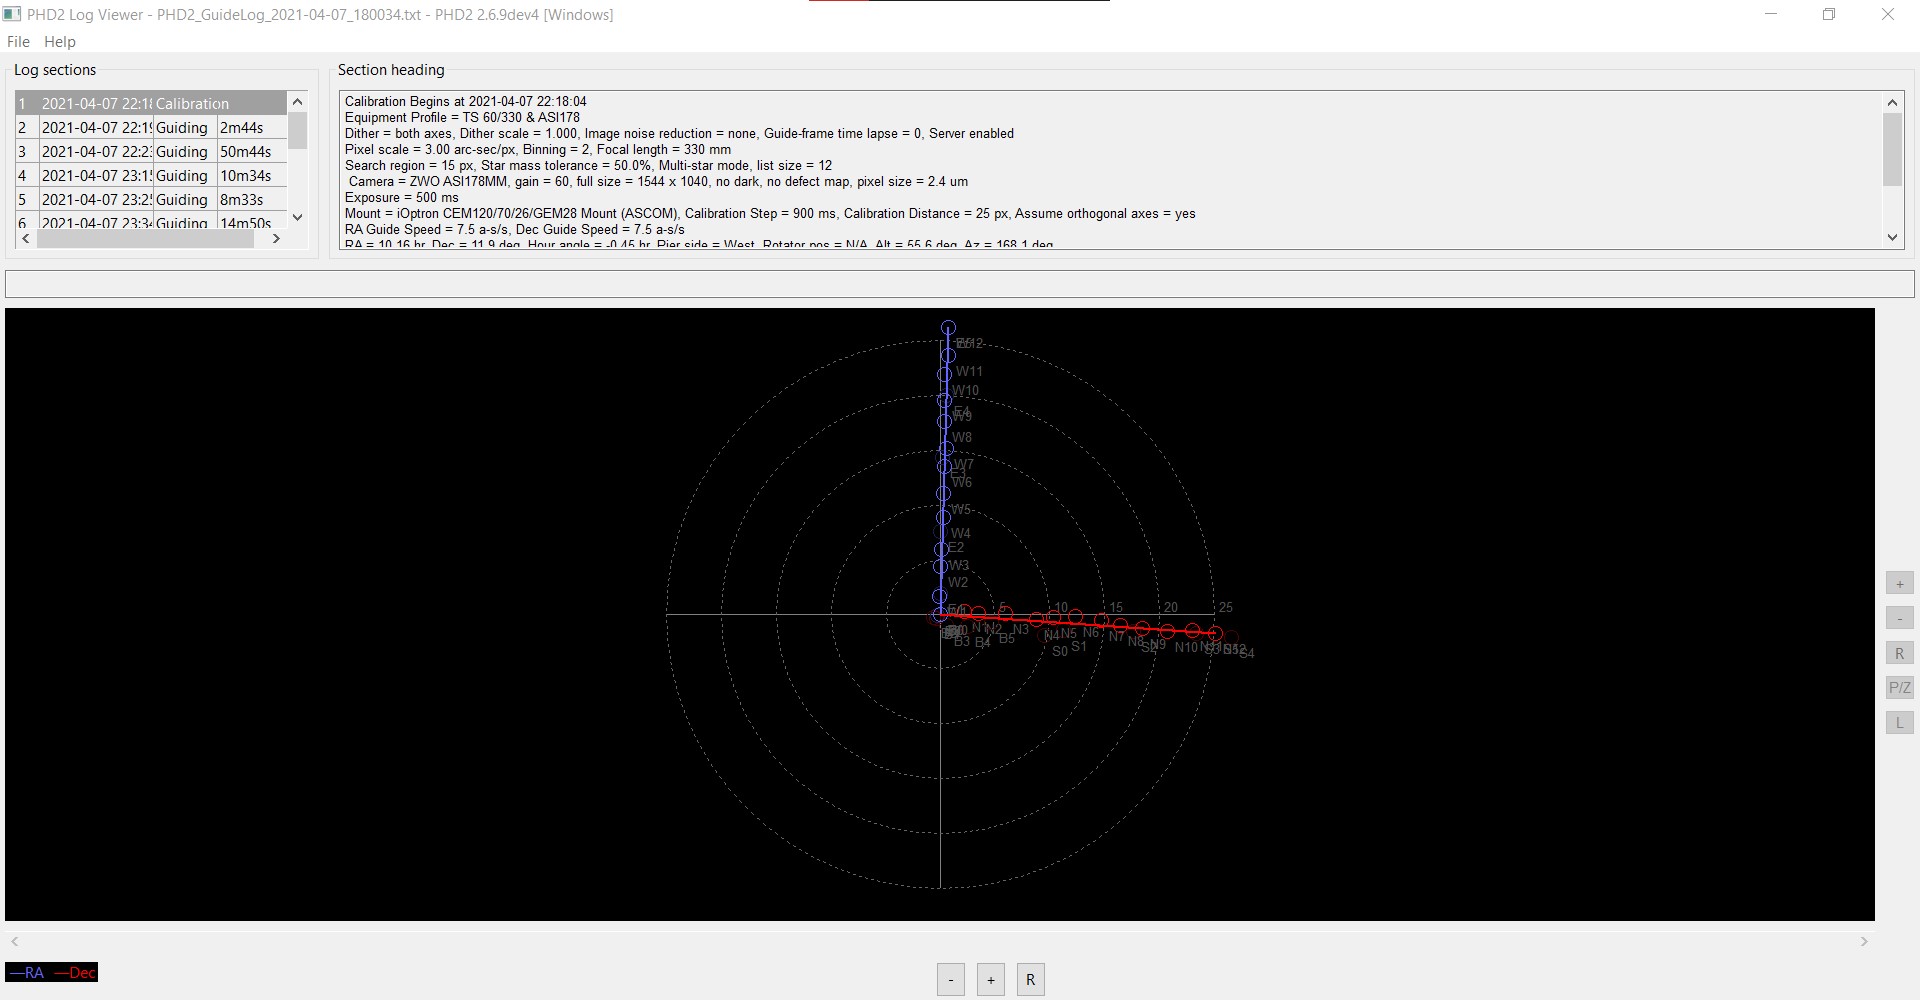Image resolution: width=1920 pixels, height=1000 pixels.
Task: Toggle the Dec legend entry
Action: click(x=75, y=973)
